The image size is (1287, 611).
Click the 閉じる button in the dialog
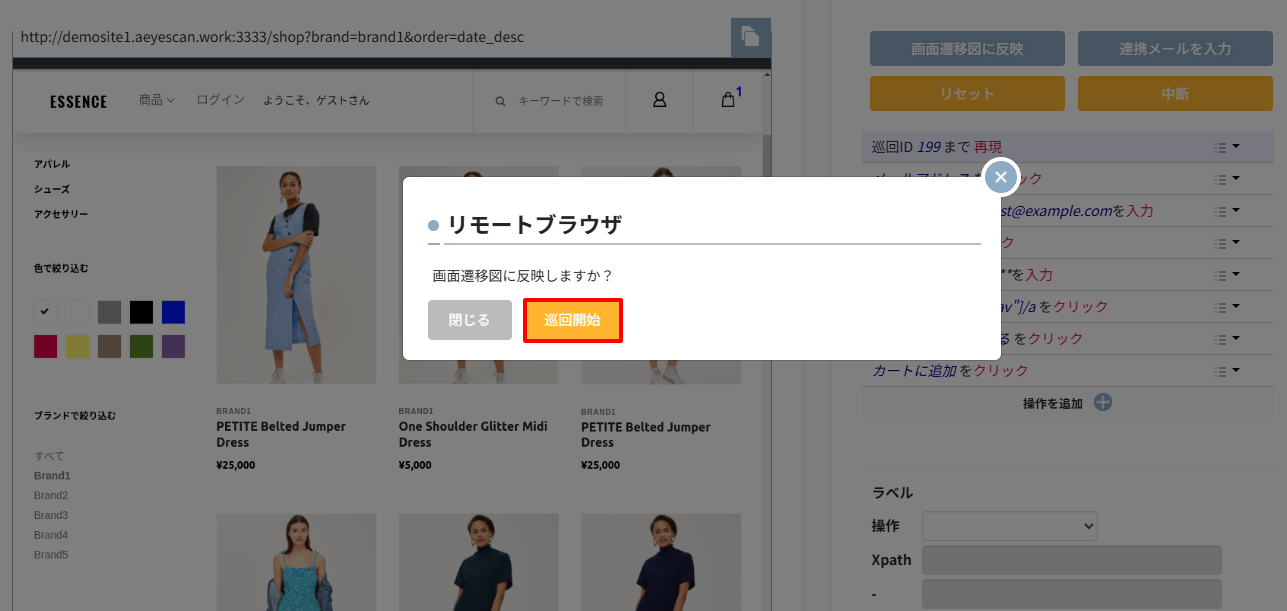click(470, 320)
